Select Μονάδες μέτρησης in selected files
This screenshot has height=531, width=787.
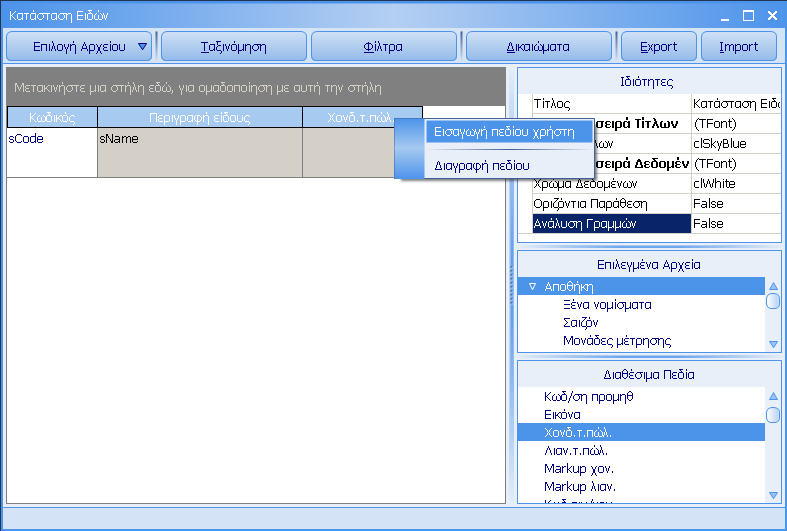617,341
